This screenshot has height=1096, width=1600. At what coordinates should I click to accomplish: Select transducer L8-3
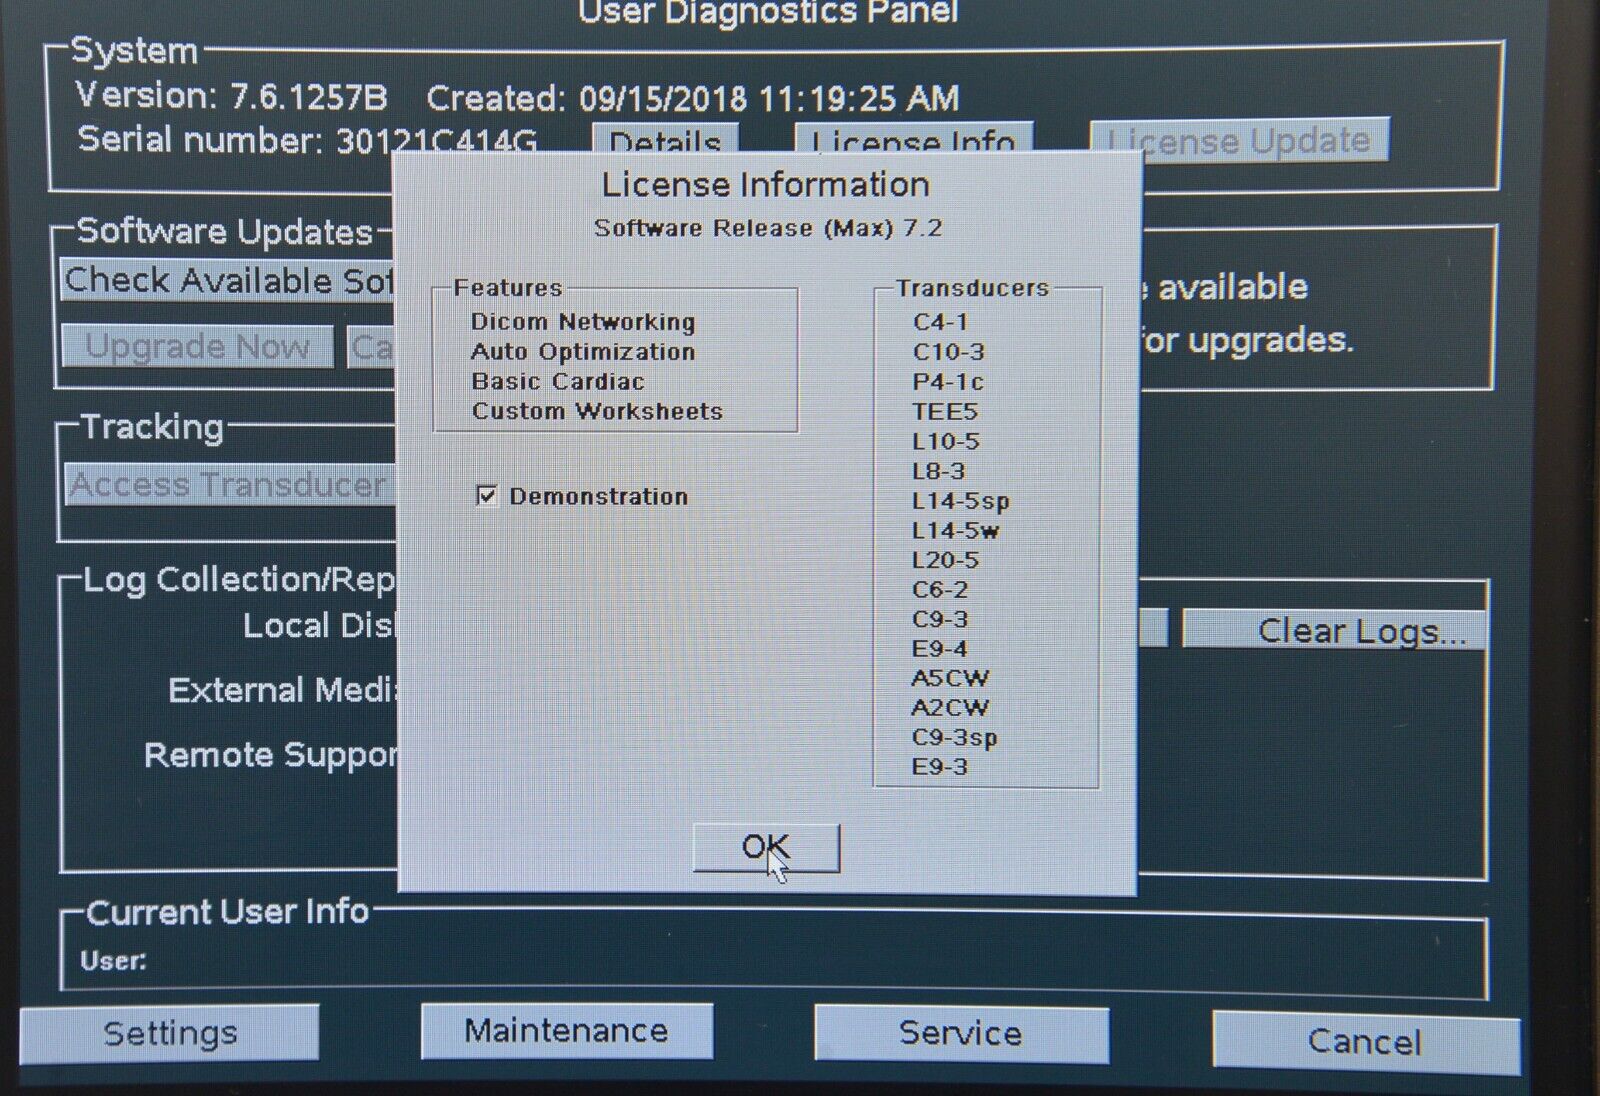click(938, 471)
